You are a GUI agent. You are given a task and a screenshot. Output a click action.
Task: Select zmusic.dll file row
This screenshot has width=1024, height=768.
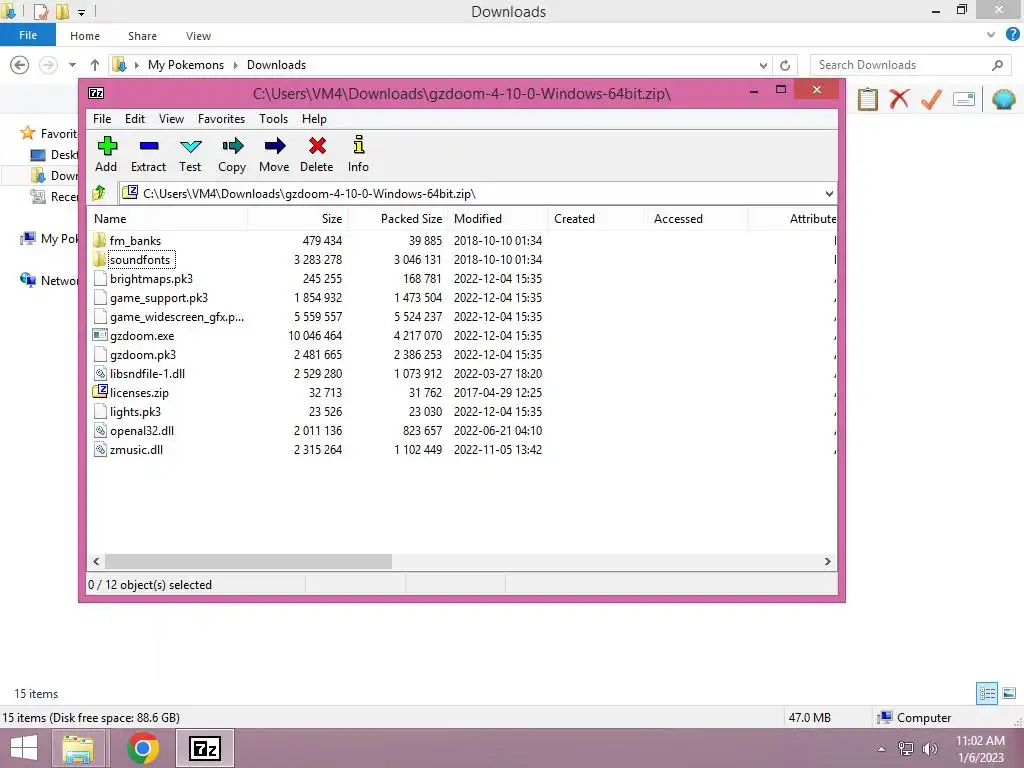(x=136, y=449)
